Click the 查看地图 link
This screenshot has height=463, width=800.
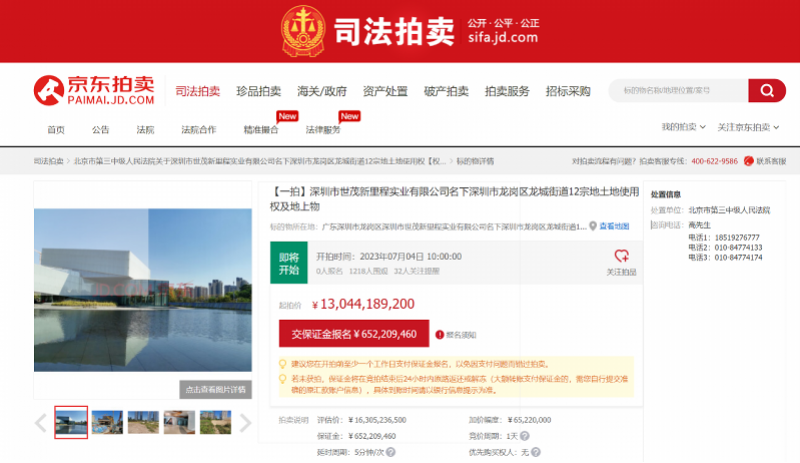614,226
